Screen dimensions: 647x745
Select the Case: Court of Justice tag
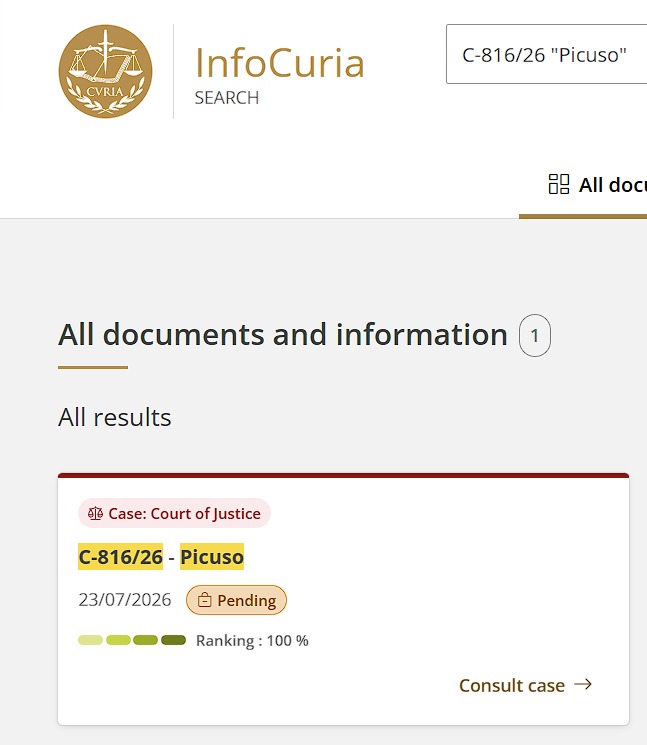tap(174, 513)
